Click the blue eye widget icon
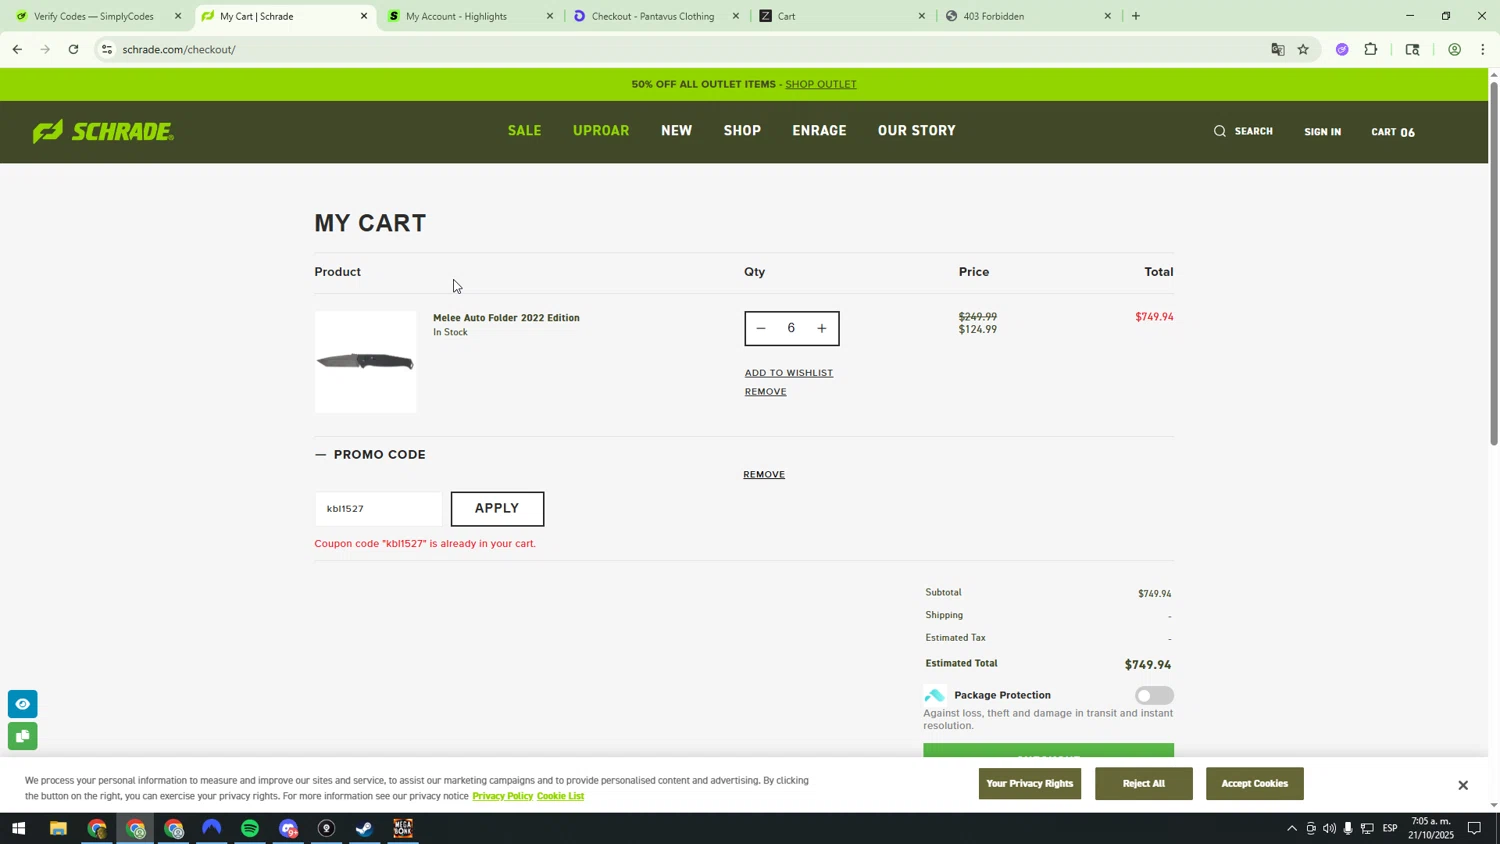The height and width of the screenshot is (844, 1500). tap(22, 704)
